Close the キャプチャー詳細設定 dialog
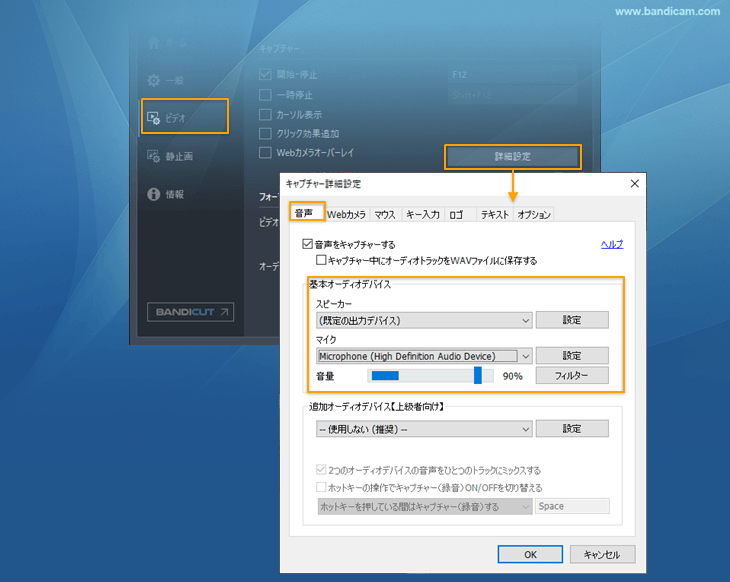This screenshot has height=582, width=730. coord(635,183)
